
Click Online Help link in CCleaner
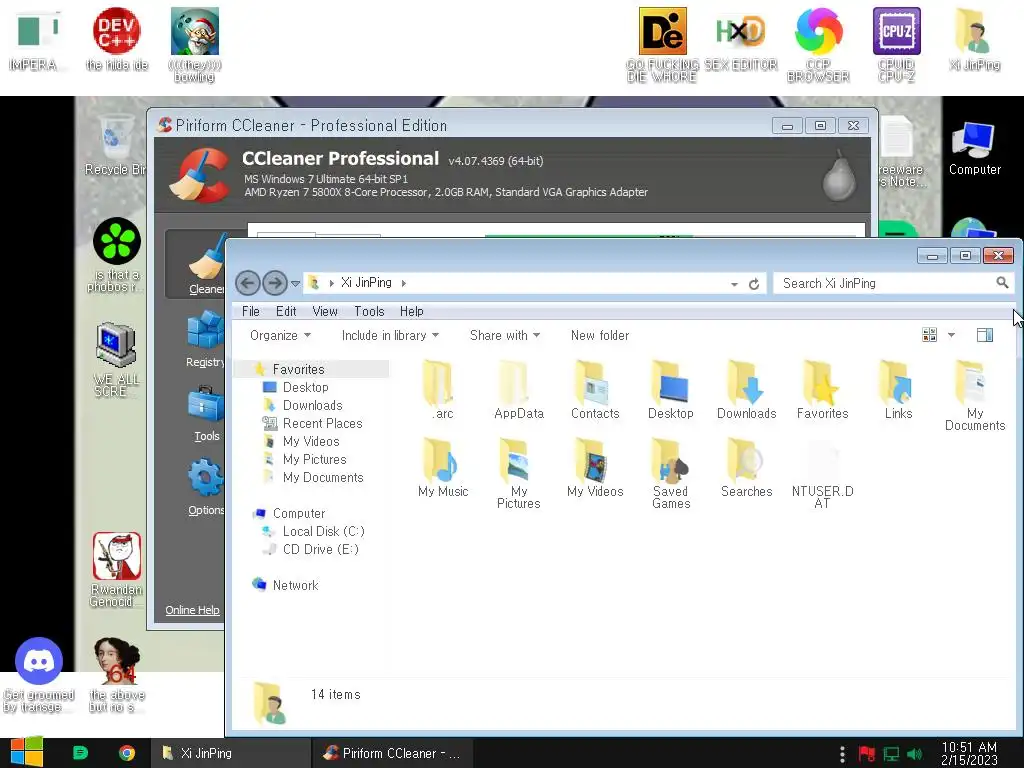(192, 610)
